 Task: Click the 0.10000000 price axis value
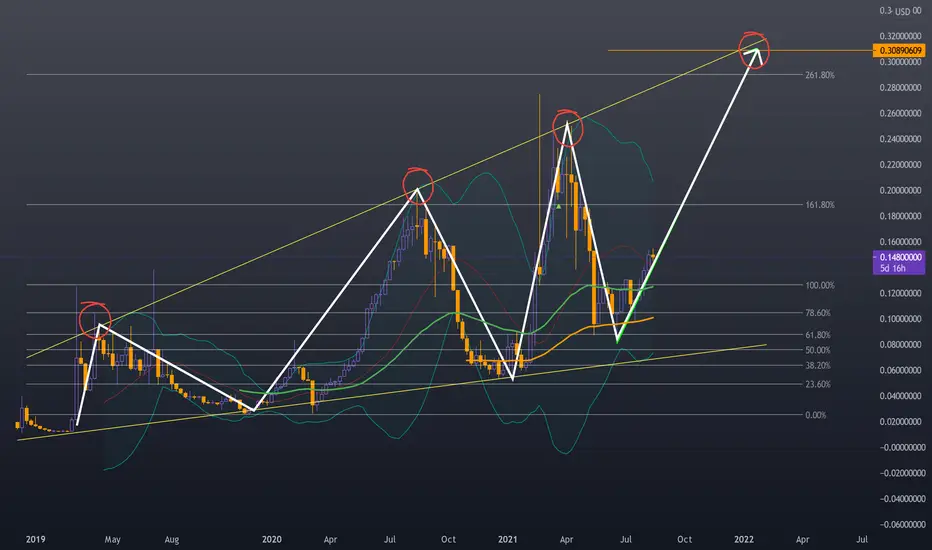point(900,319)
